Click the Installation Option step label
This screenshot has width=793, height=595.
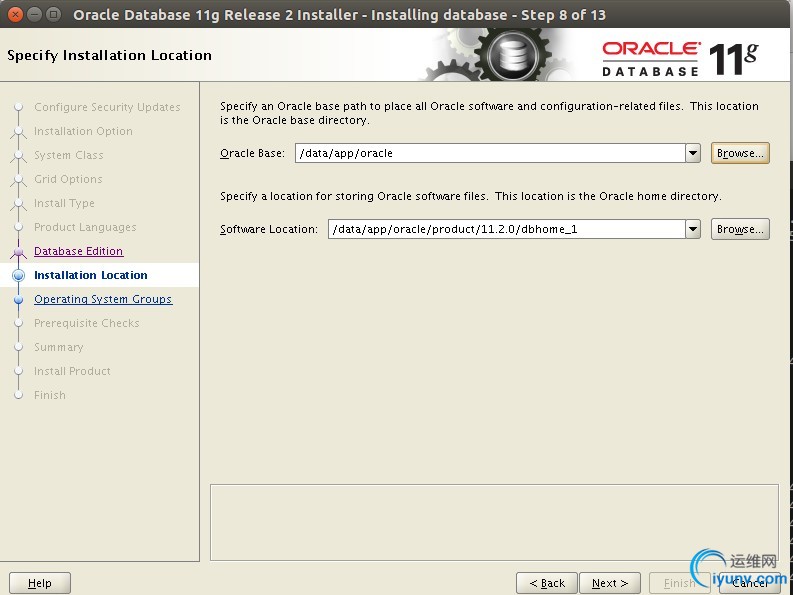[83, 131]
